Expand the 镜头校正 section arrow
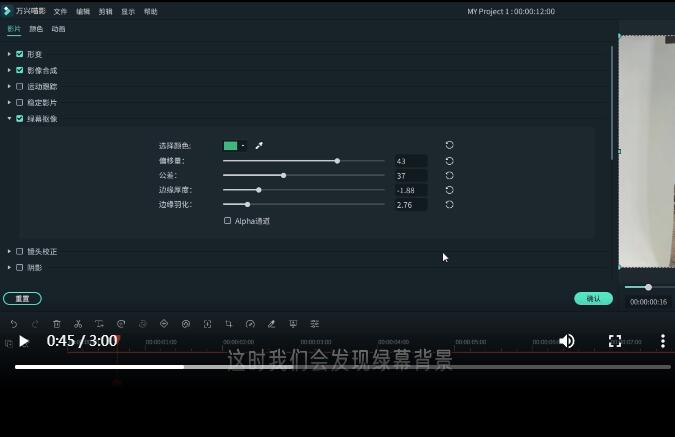 [9, 251]
